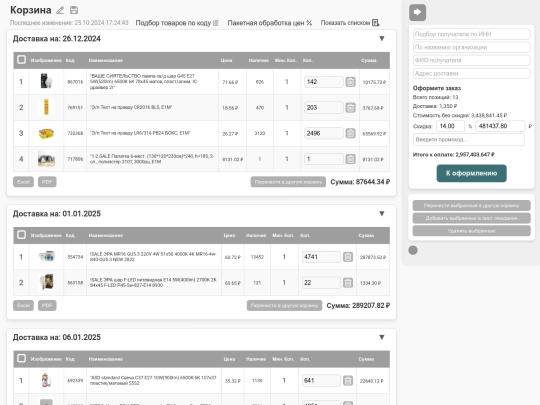
Task: Click the Введите промокод field
Action: [x=469, y=139]
